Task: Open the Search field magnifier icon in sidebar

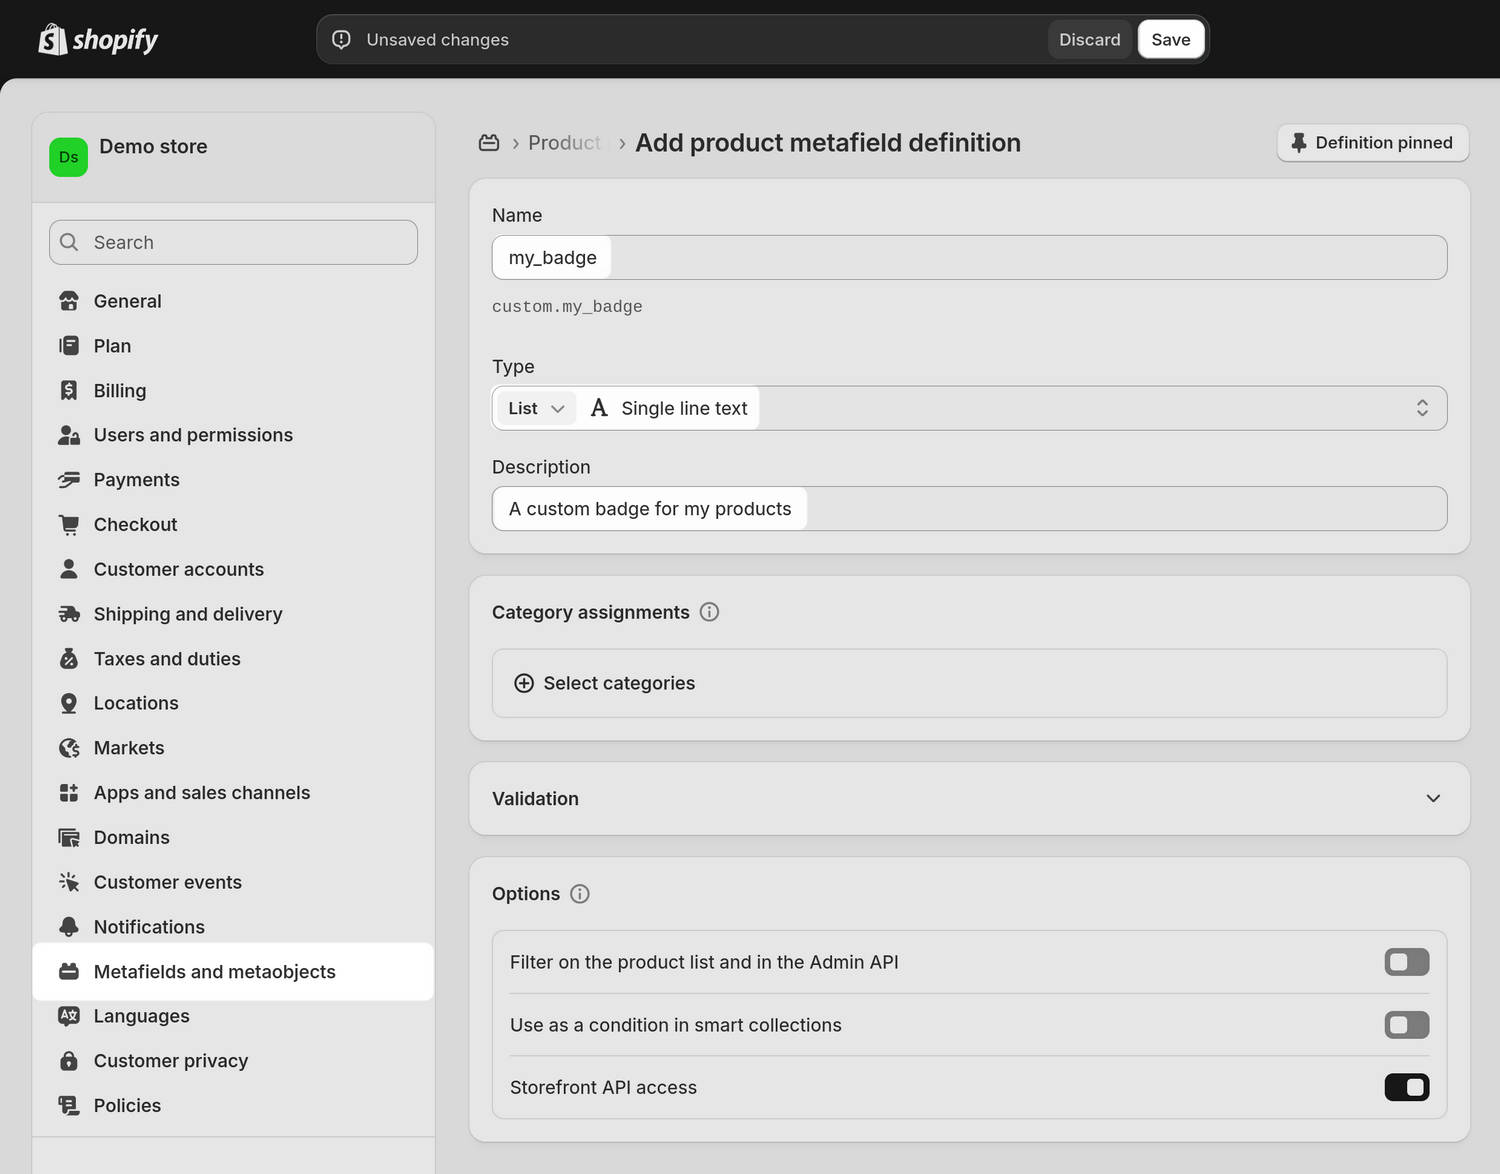Action: 68,242
